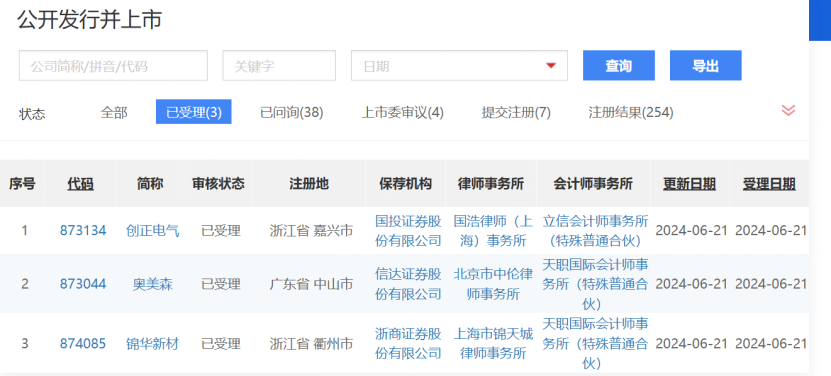Open the 锦华新材 company link

153,344
